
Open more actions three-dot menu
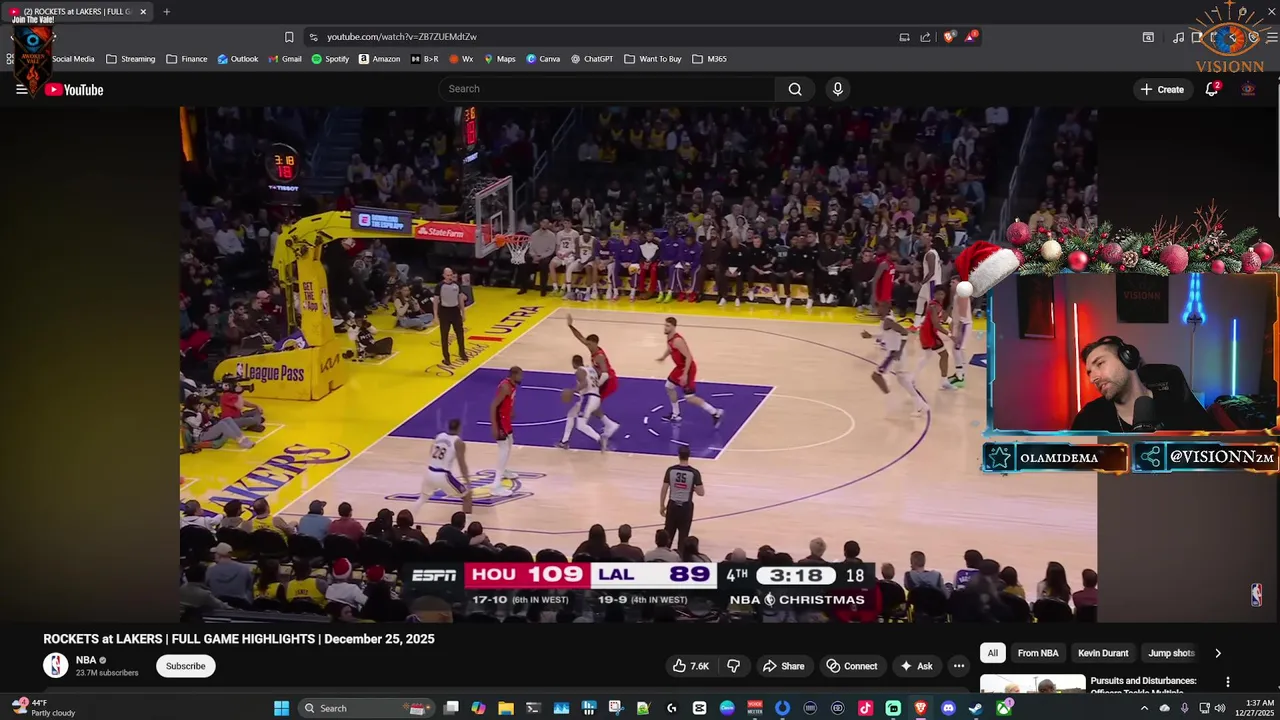coord(958,666)
